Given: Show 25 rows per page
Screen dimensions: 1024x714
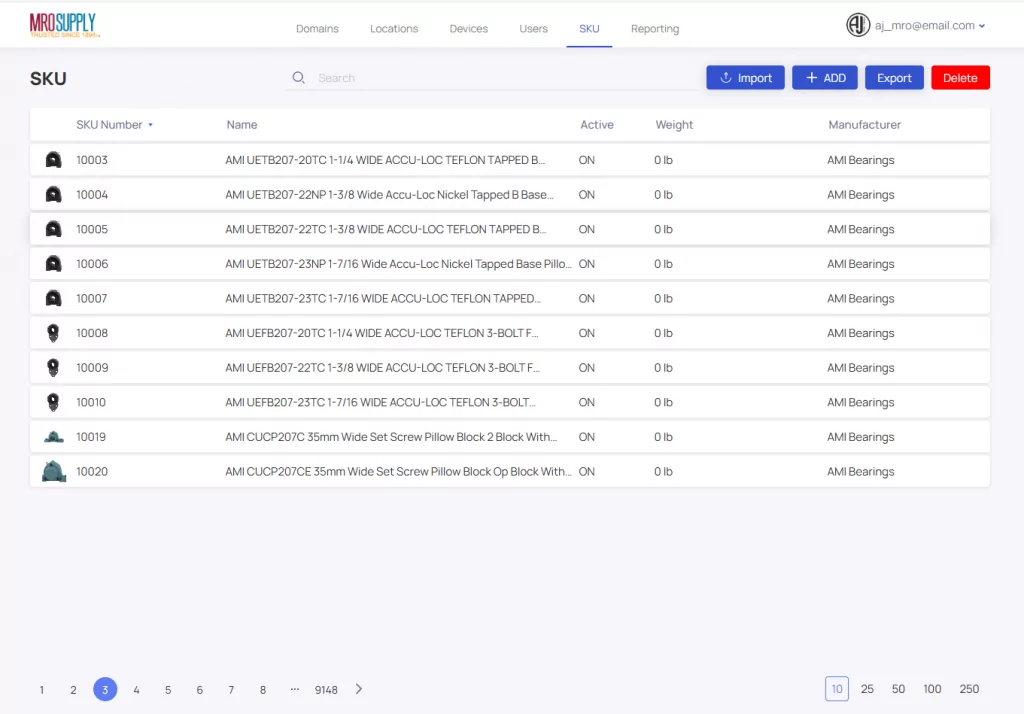Looking at the screenshot, I should pyautogui.click(x=867, y=689).
